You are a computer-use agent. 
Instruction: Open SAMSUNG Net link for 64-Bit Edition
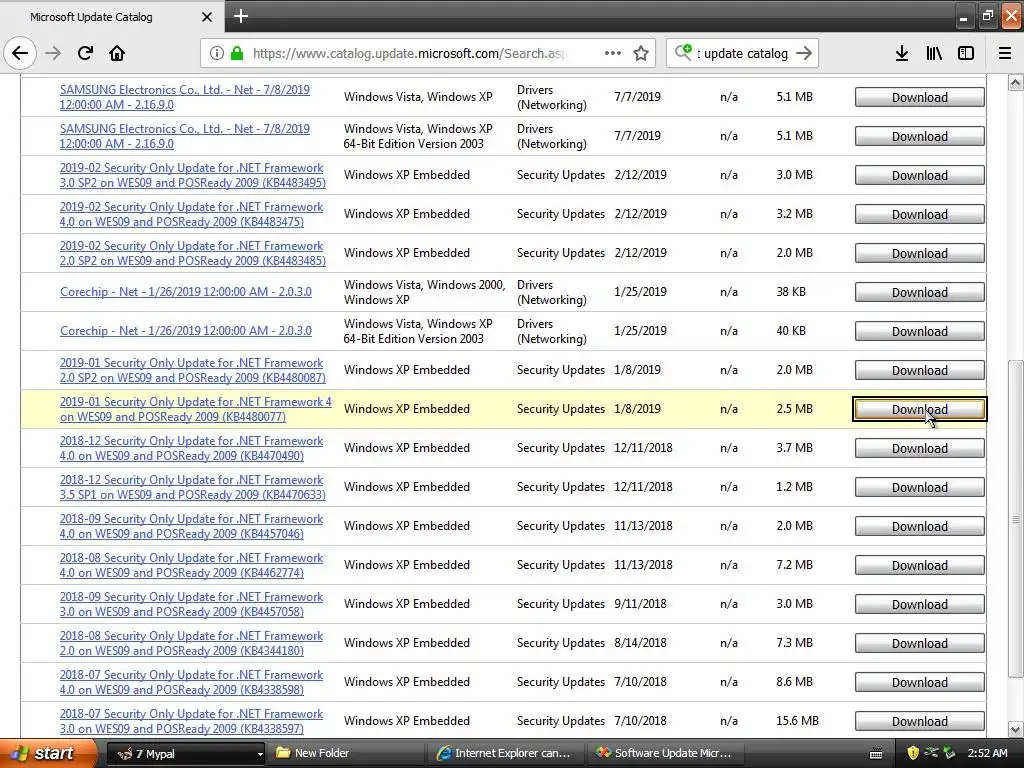[x=185, y=136]
